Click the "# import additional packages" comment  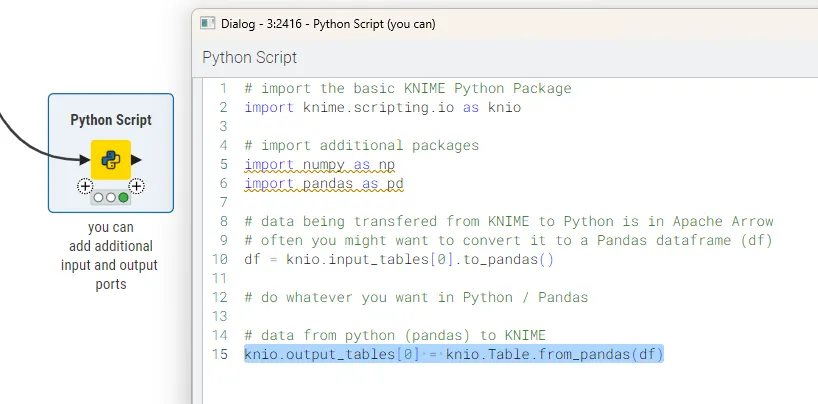tap(362, 145)
